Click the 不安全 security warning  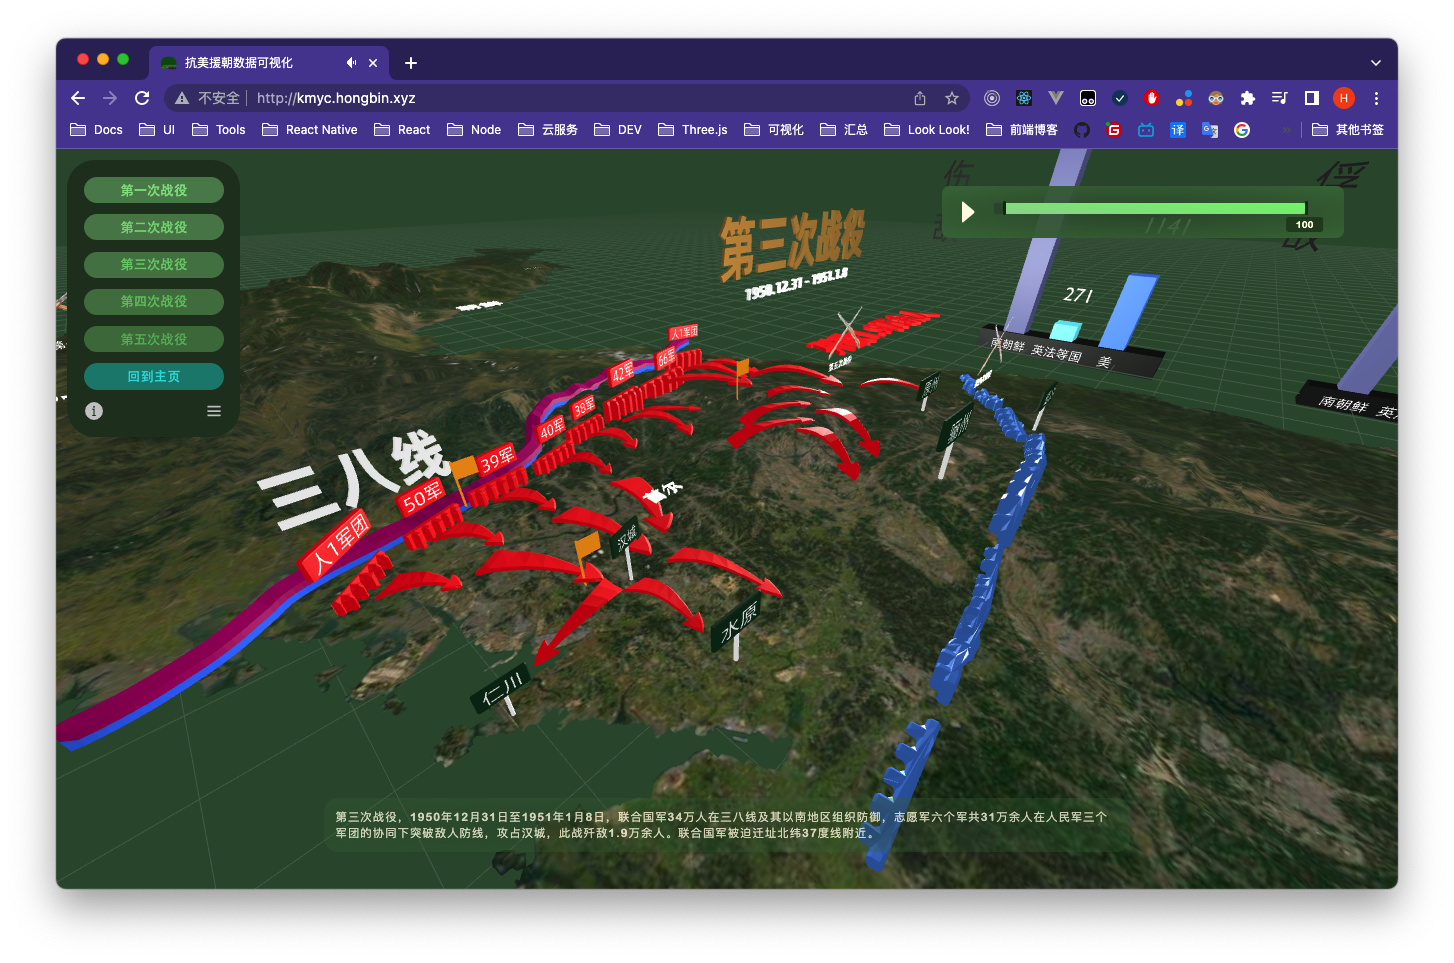pos(208,98)
